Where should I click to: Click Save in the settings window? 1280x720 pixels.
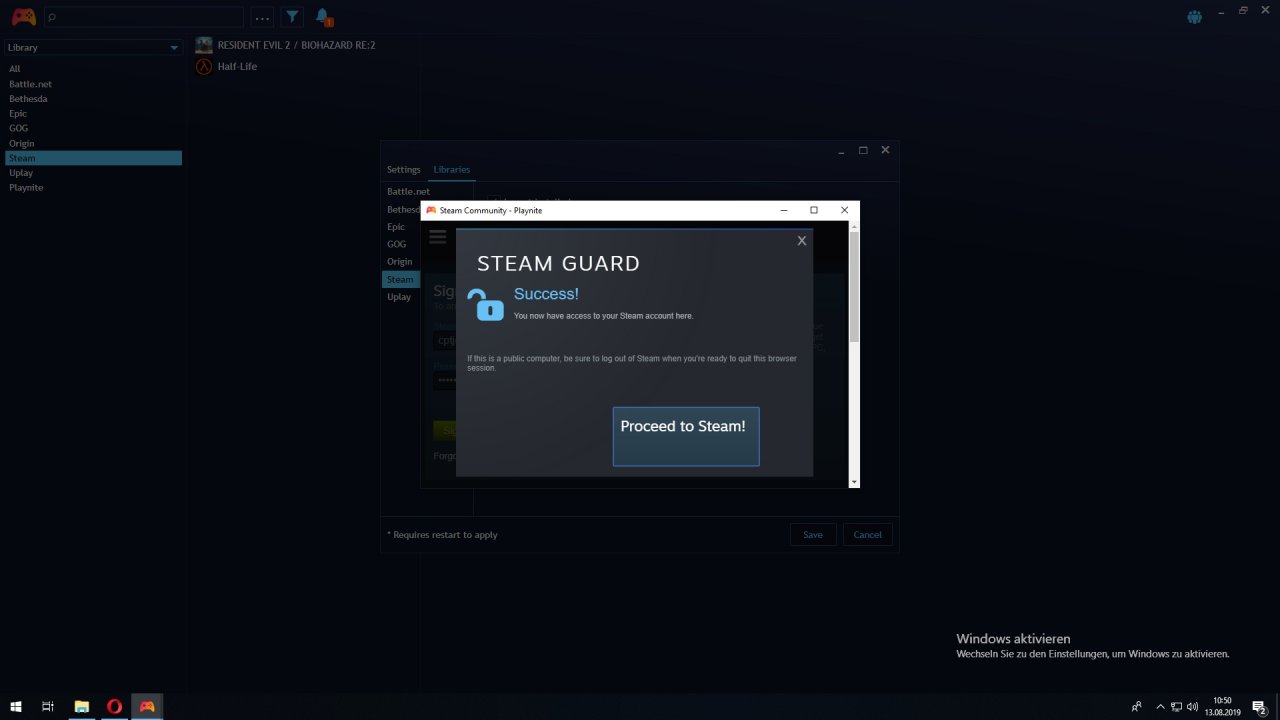813,535
